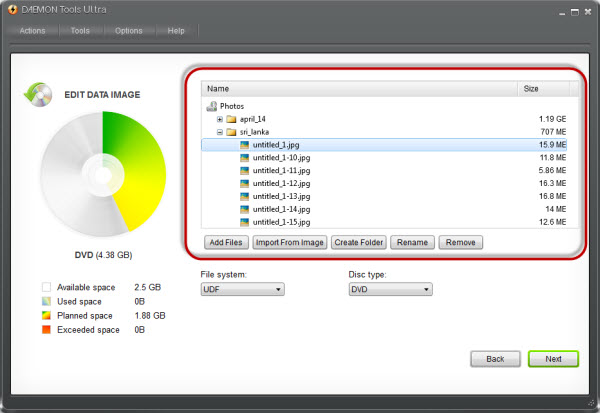Click the 5.86 MB size value
600x413 pixels.
pos(553,171)
